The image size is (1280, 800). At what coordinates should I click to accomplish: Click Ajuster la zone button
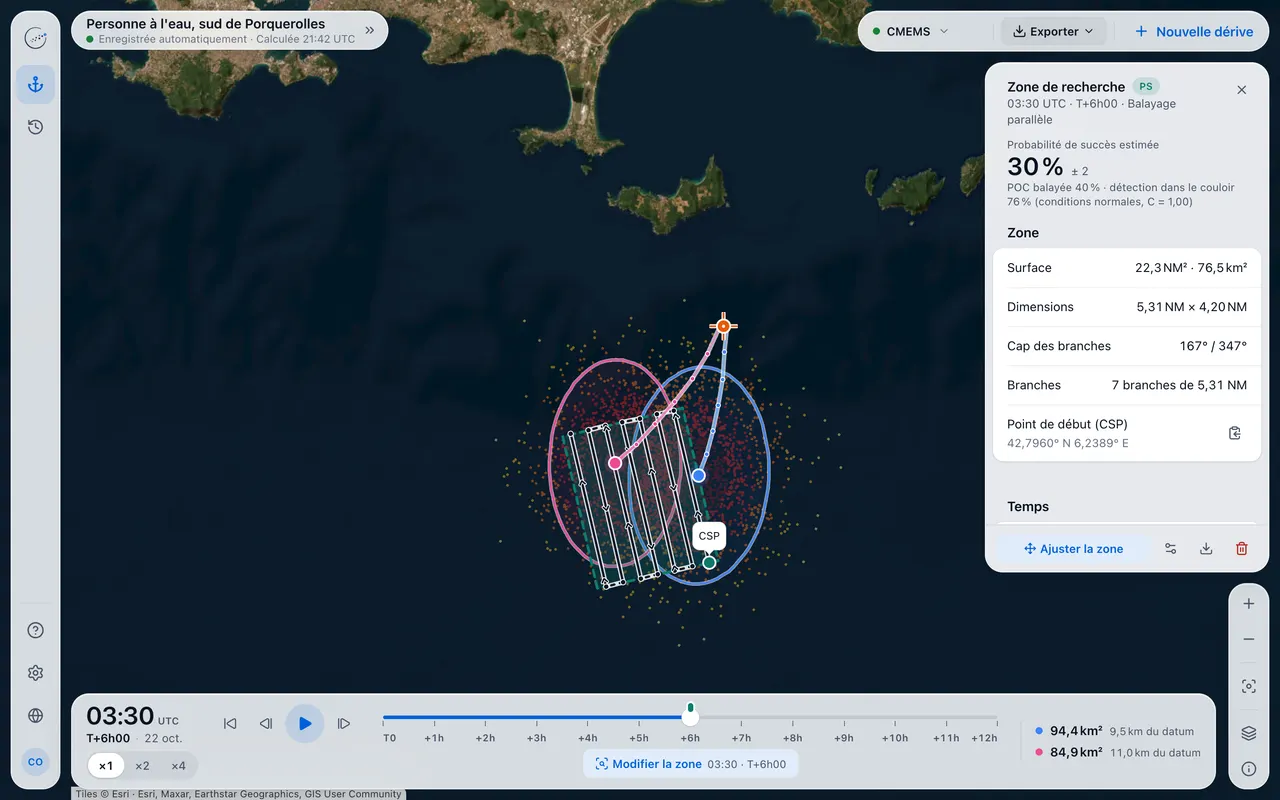tap(1073, 548)
